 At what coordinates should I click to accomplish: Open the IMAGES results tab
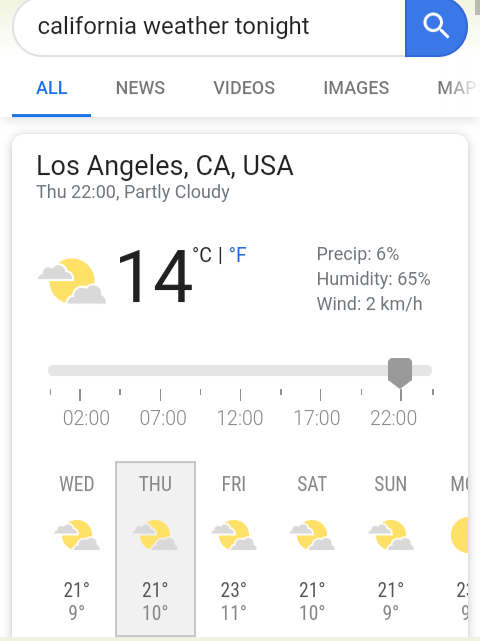pos(356,88)
